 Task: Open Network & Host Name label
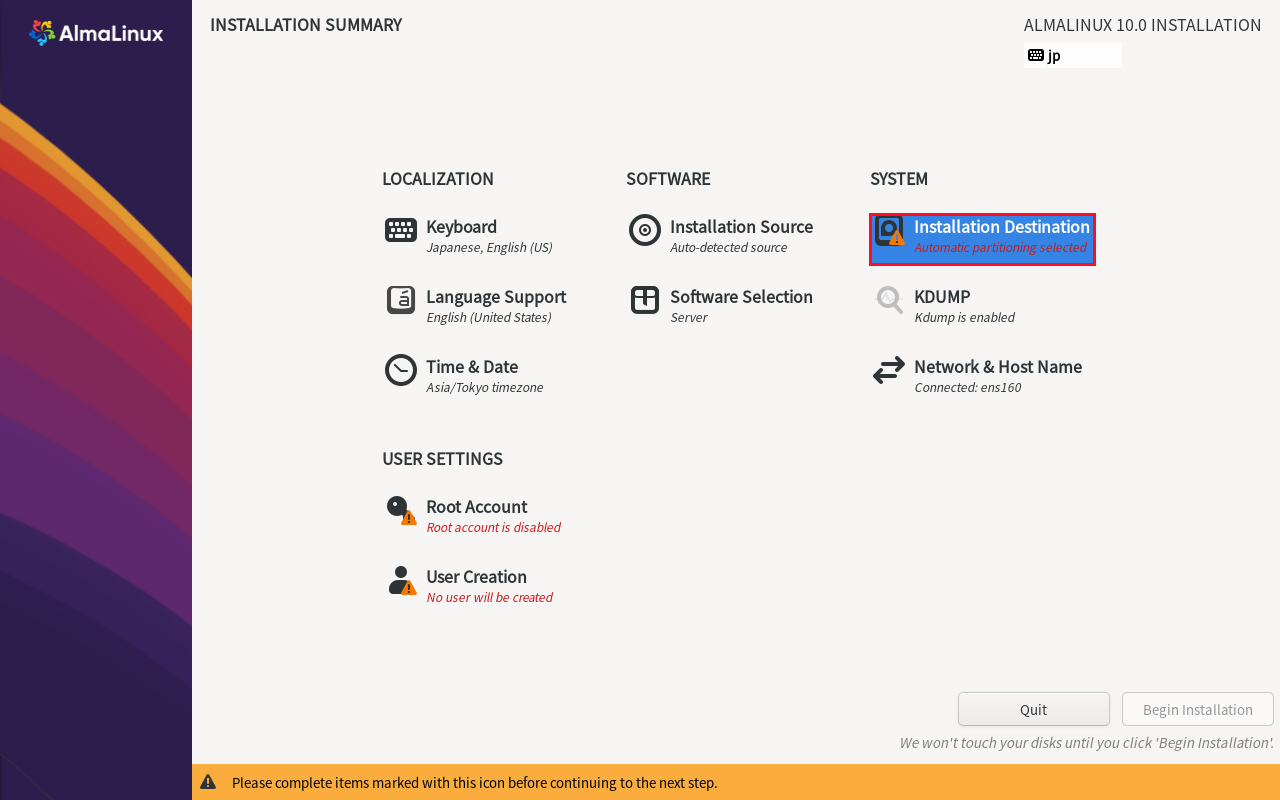coord(998,367)
